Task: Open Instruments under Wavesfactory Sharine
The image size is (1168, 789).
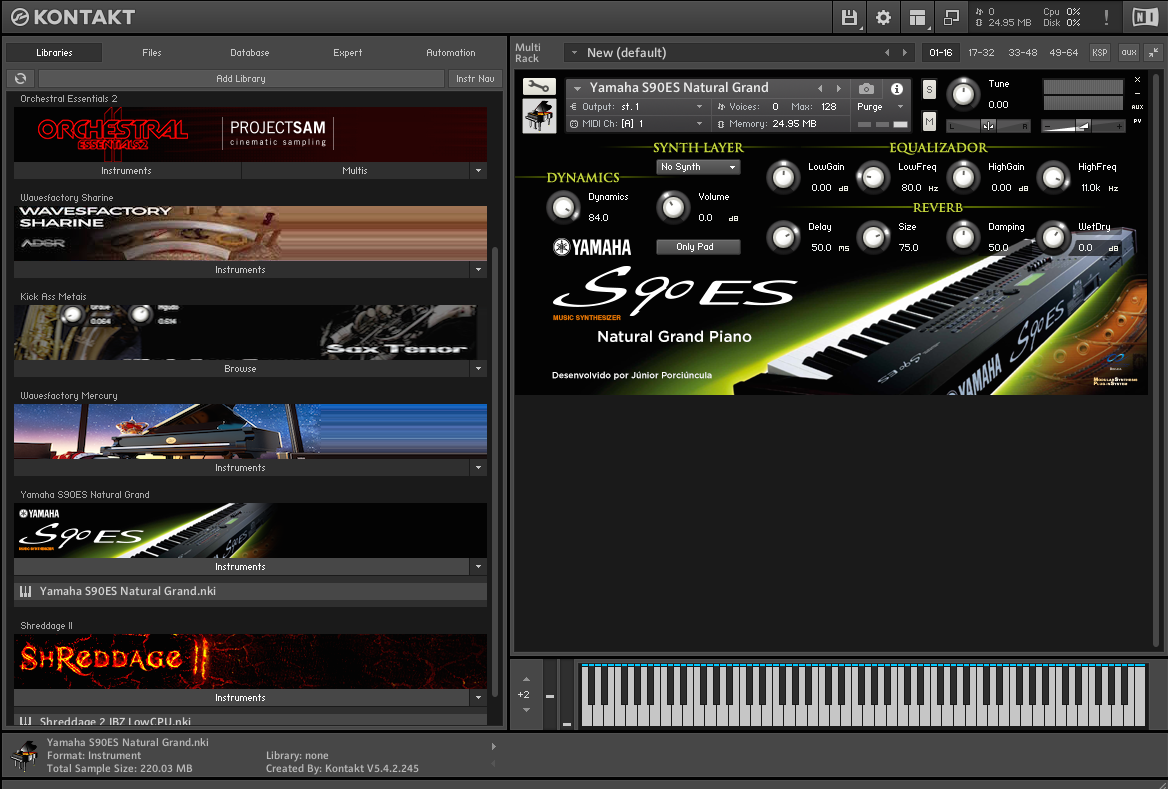Action: (241, 270)
